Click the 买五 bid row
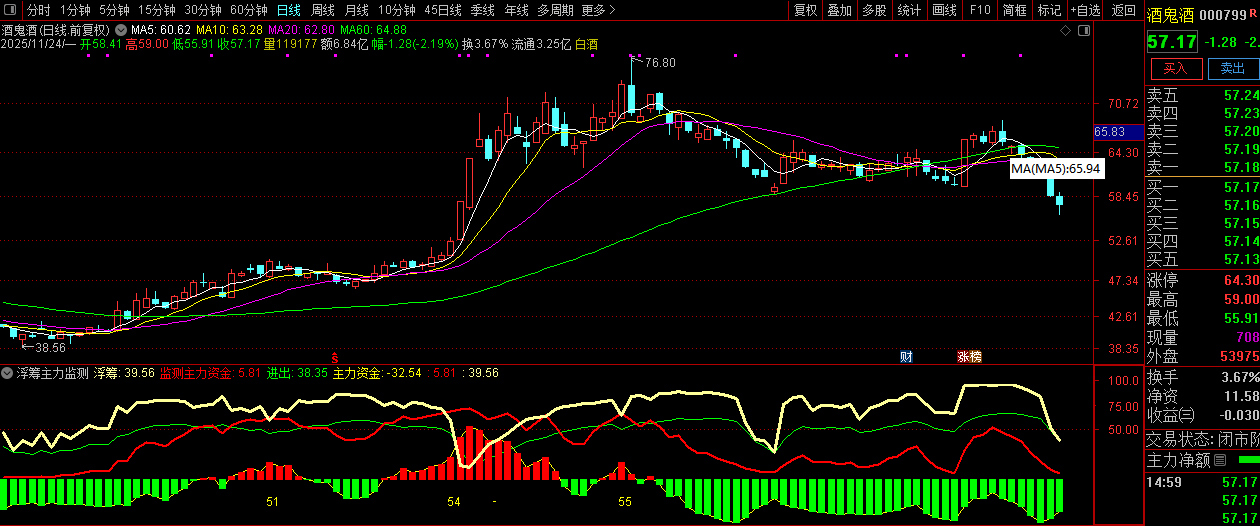 [1202, 259]
